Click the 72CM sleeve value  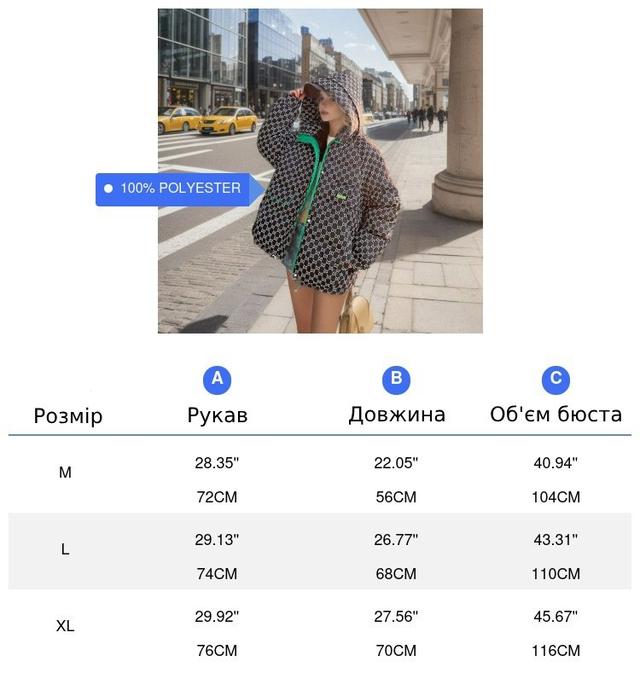(x=217, y=497)
